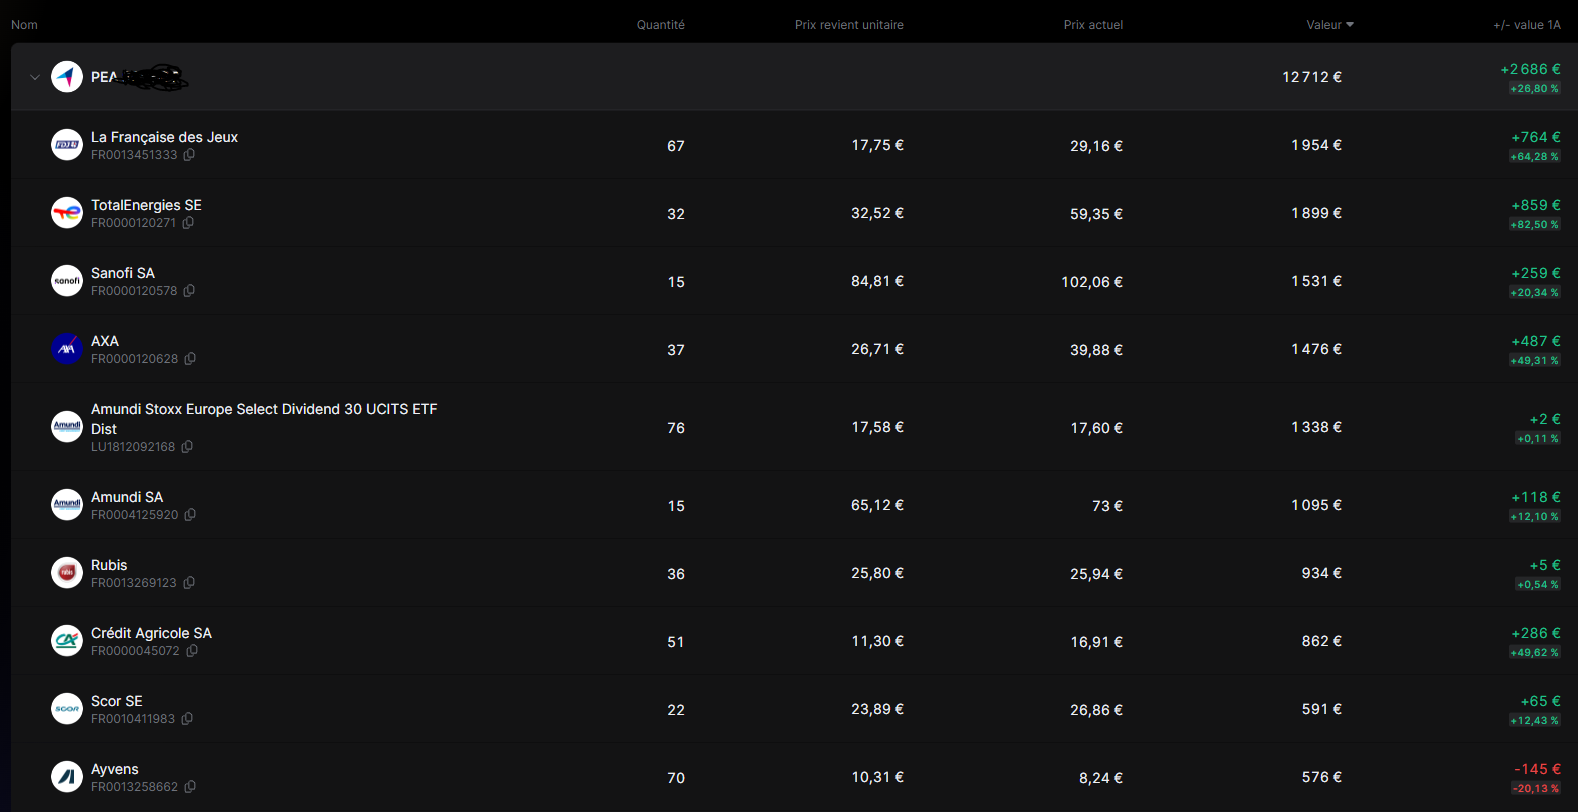This screenshot has width=1578, height=812.
Task: Click the AXA logo
Action: 67,349
